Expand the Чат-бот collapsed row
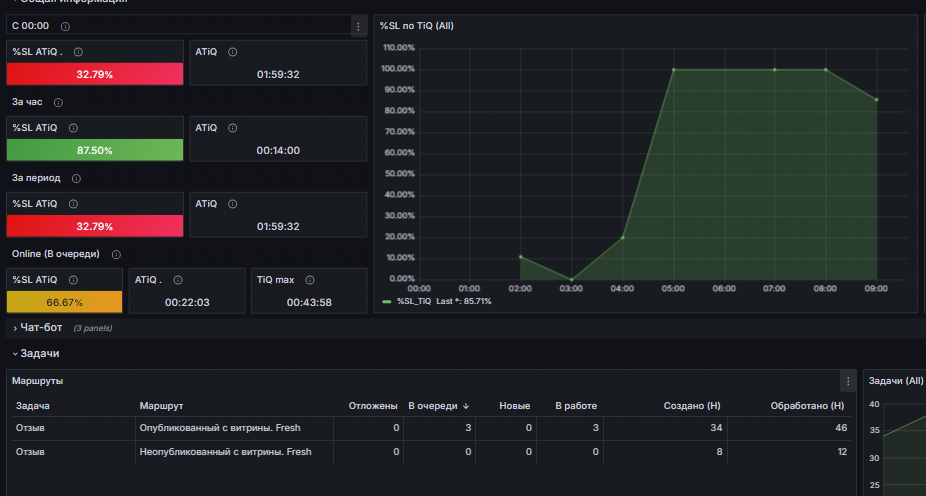This screenshot has height=496, width=926. pos(41,328)
